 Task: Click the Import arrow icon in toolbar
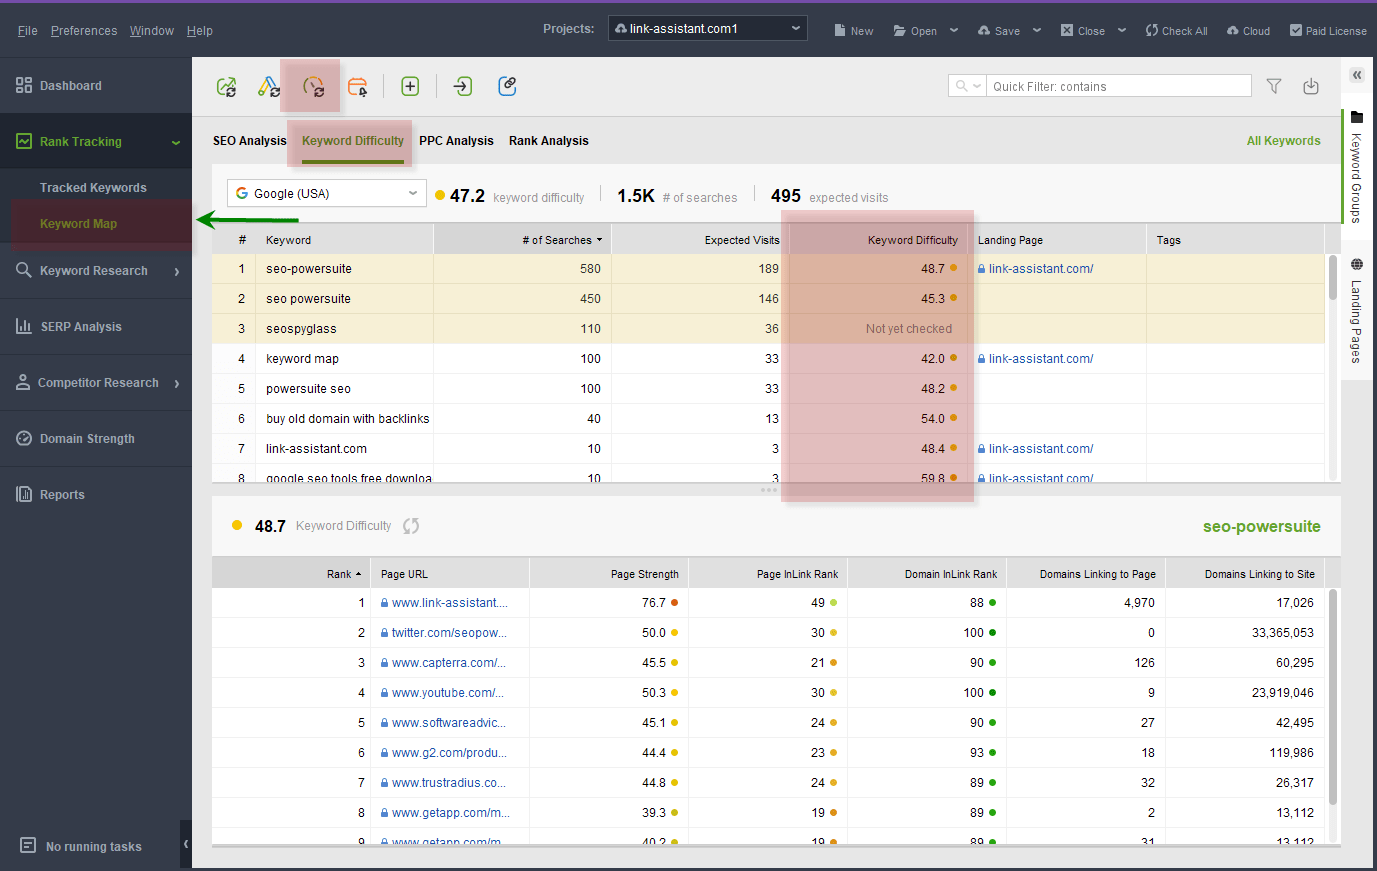(x=462, y=86)
